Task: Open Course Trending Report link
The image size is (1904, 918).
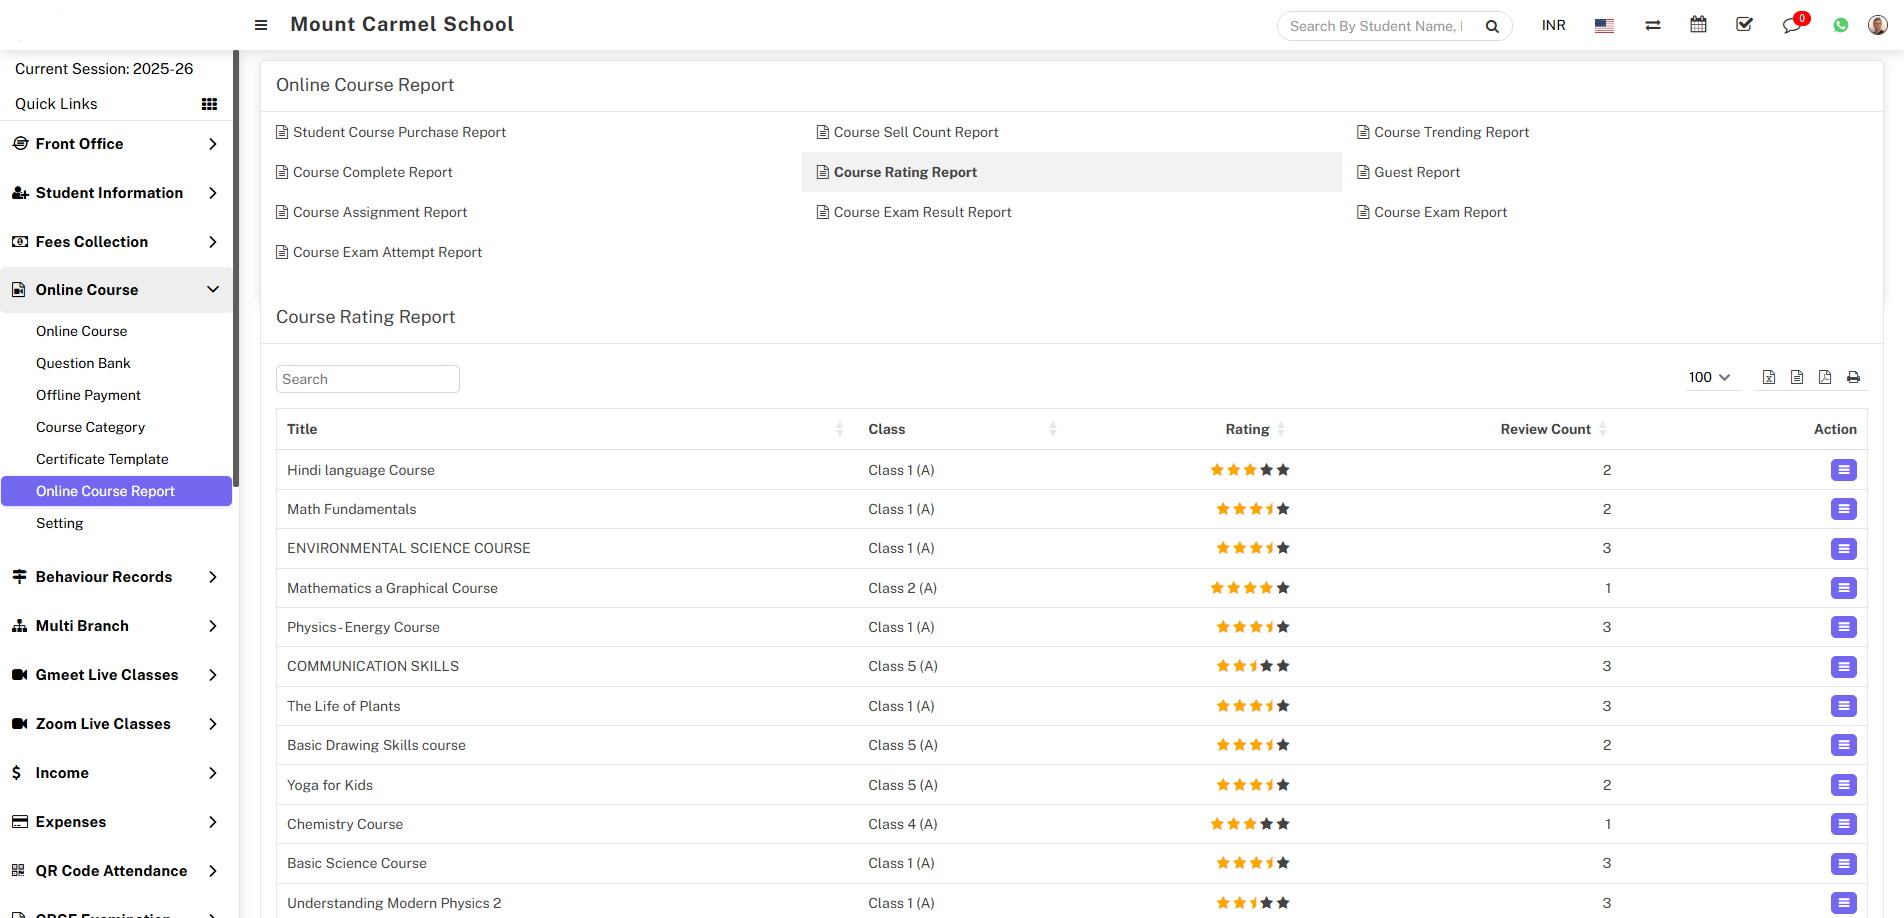Action: pyautogui.click(x=1451, y=132)
